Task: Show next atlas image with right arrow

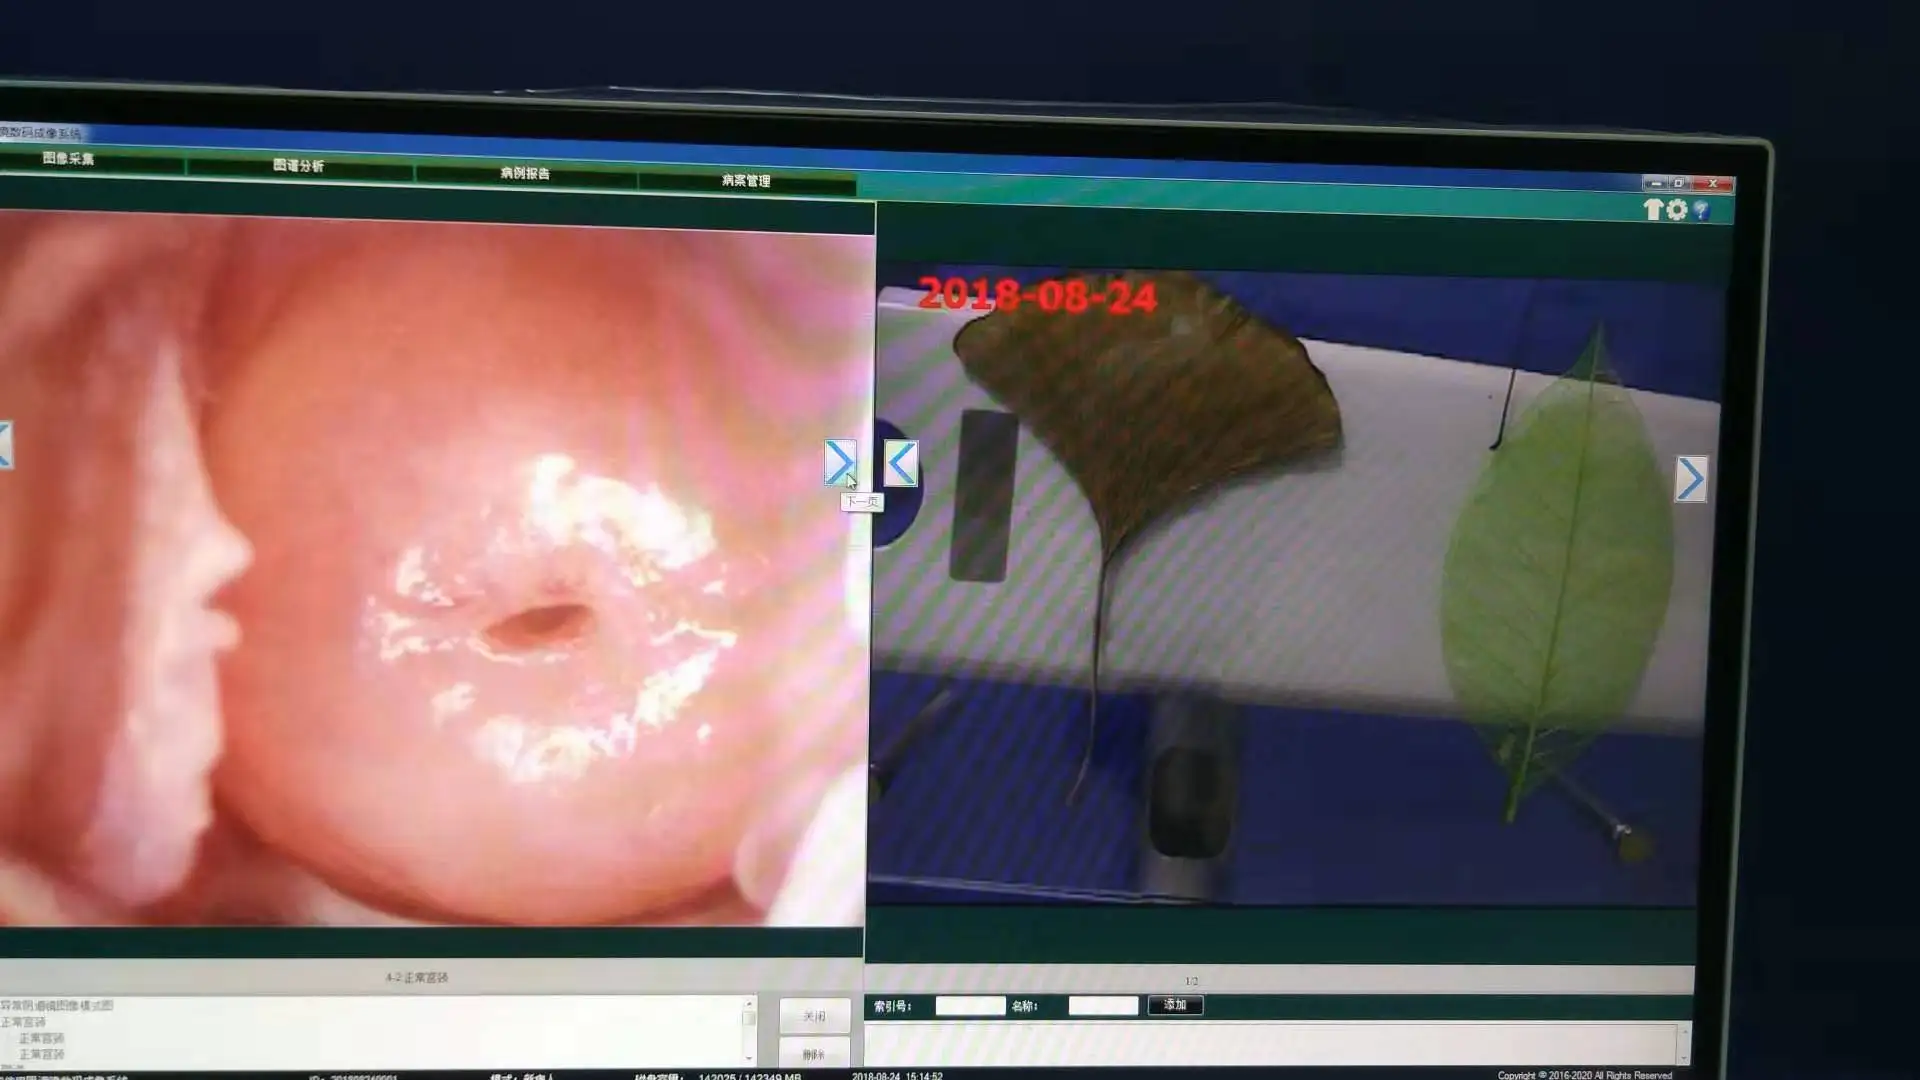Action: 840,462
